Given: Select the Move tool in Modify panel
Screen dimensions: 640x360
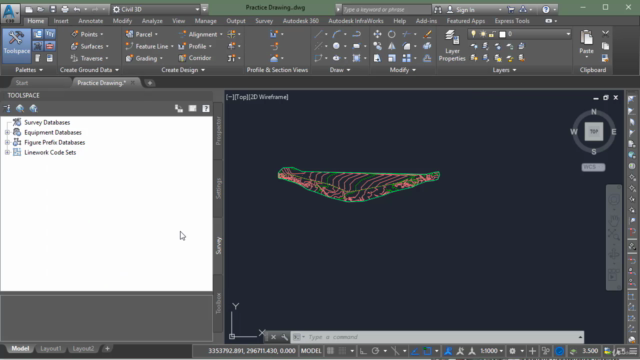Looking at the screenshot, I should point(377,34).
